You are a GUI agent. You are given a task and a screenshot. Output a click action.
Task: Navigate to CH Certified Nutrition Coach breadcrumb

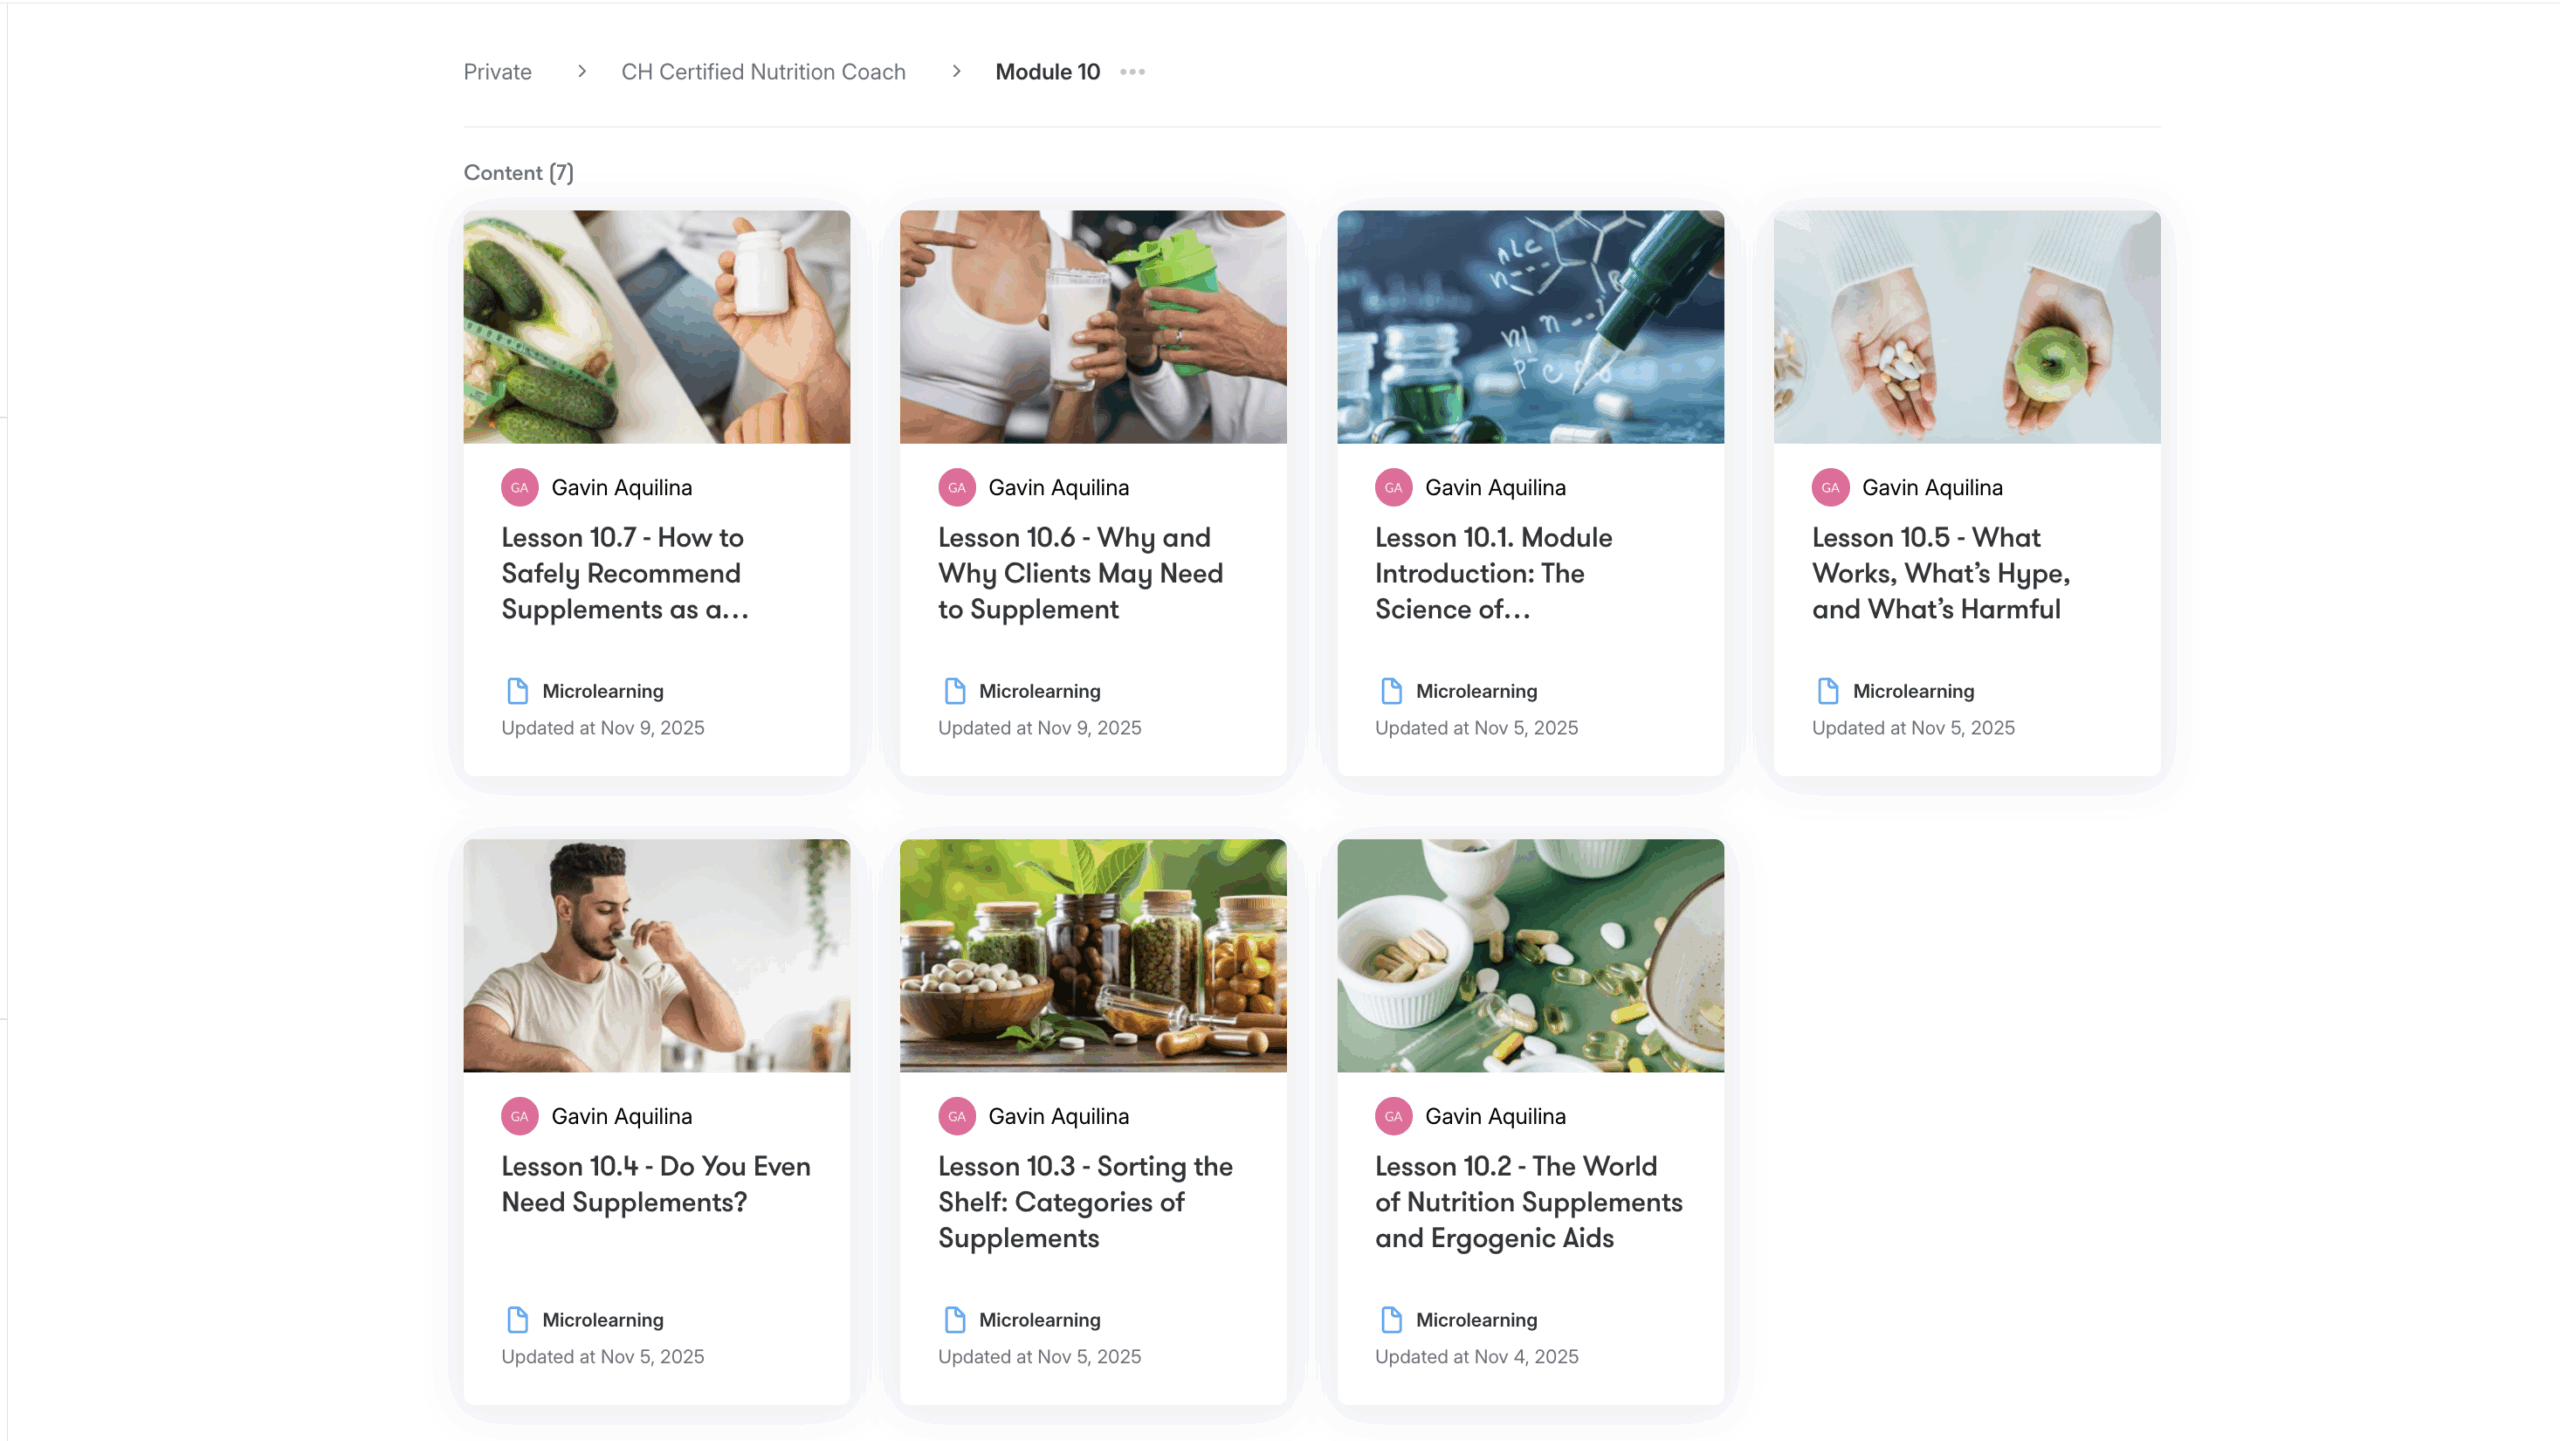coord(763,72)
